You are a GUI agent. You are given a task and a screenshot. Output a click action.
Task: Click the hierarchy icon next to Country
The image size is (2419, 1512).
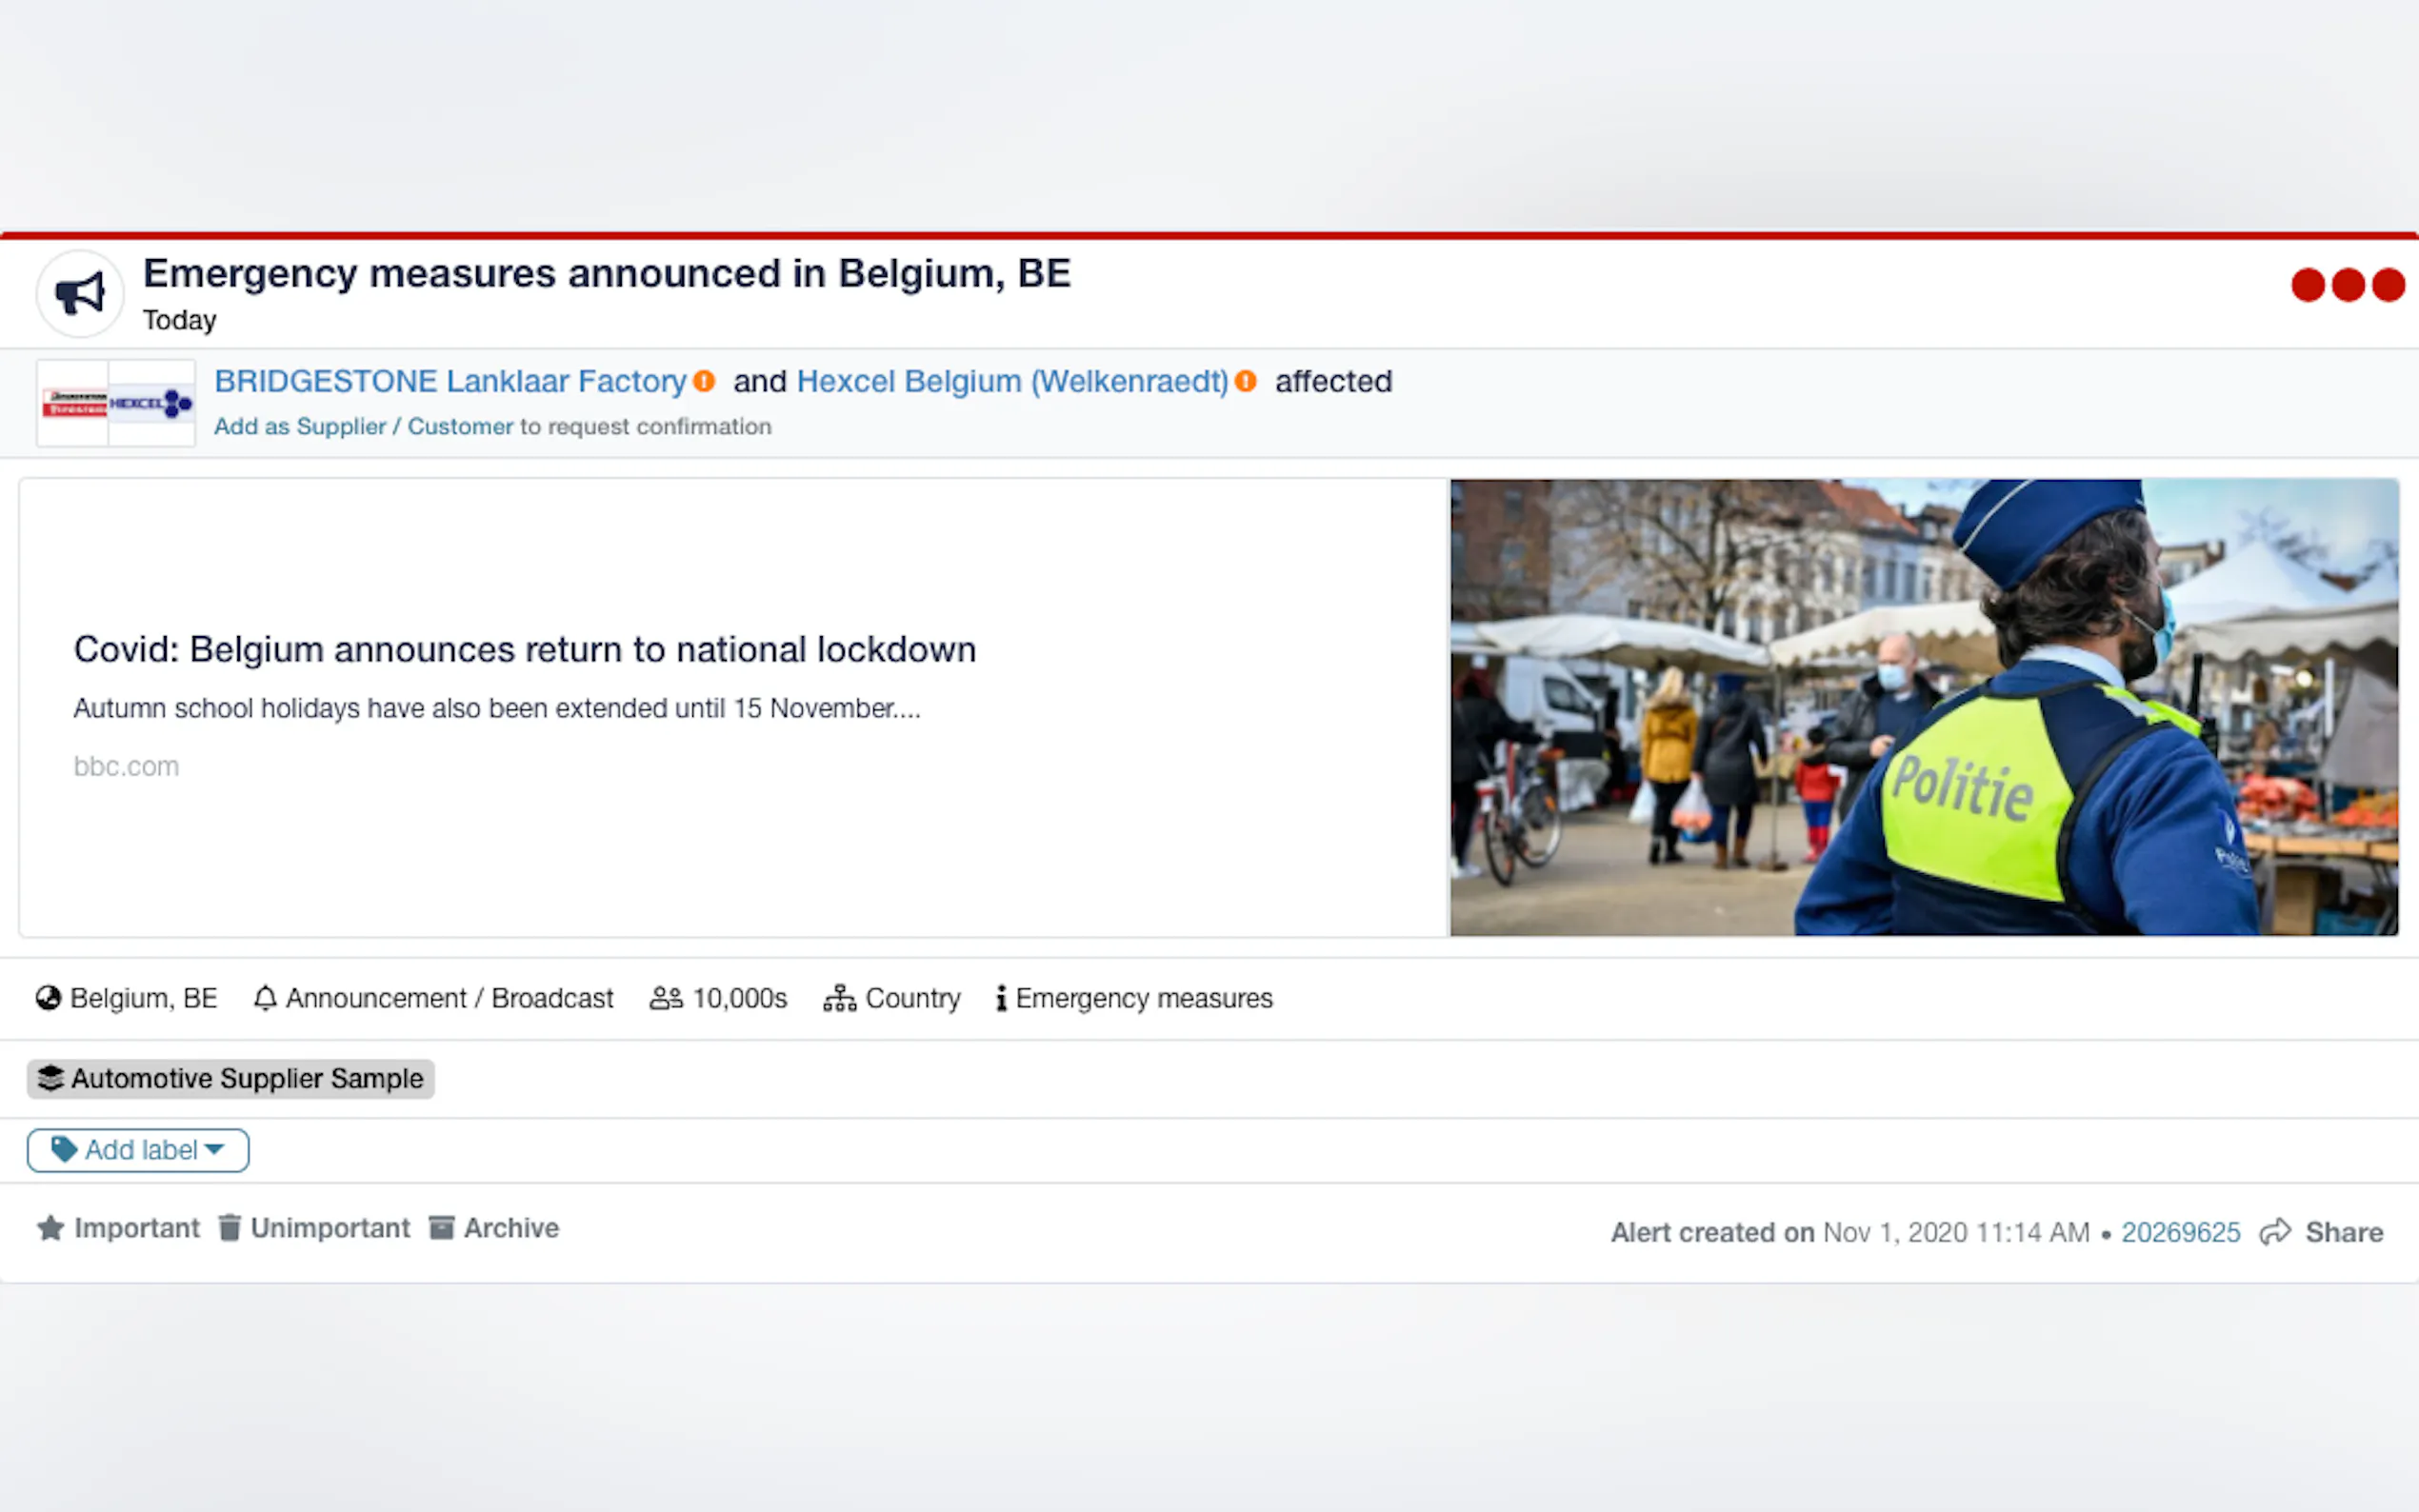coord(839,998)
